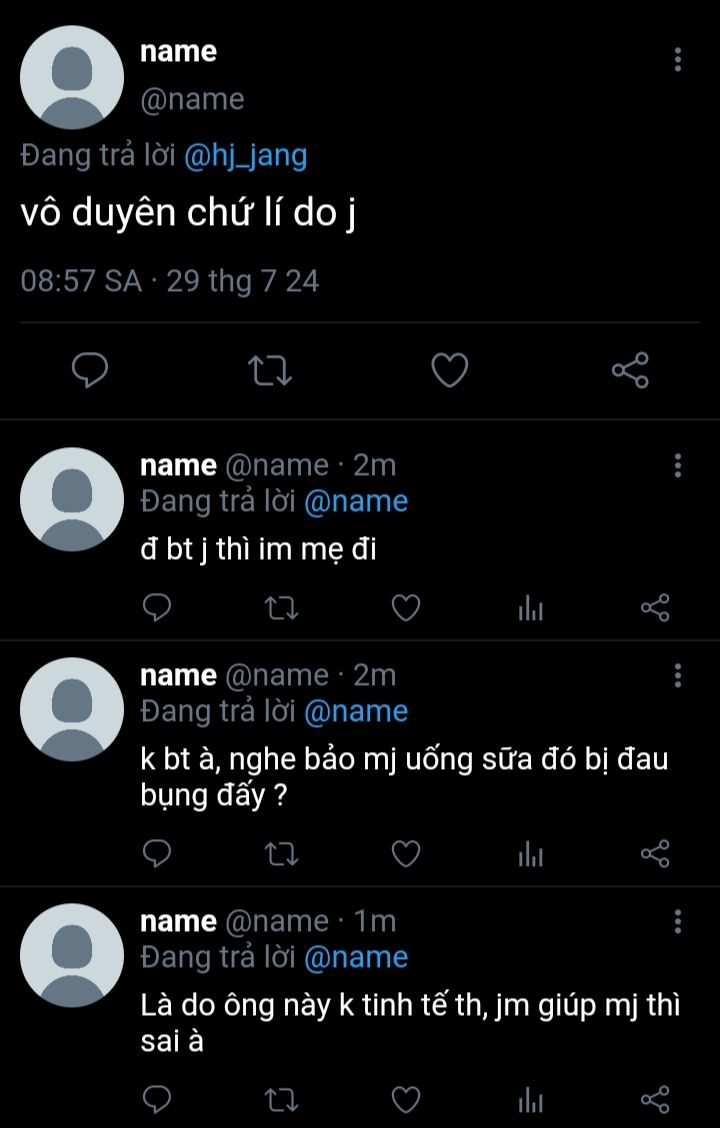Viewport: 720px width, 1128px height.
Task: Retweet the 'đ bt j thì im' reply
Action: click(x=281, y=607)
